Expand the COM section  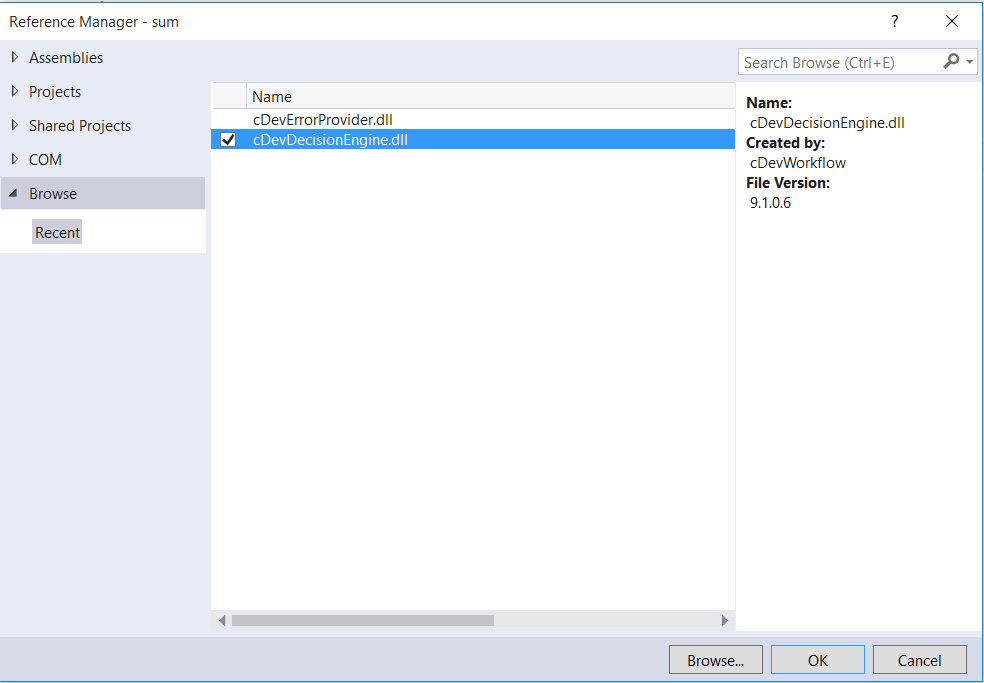[14, 159]
